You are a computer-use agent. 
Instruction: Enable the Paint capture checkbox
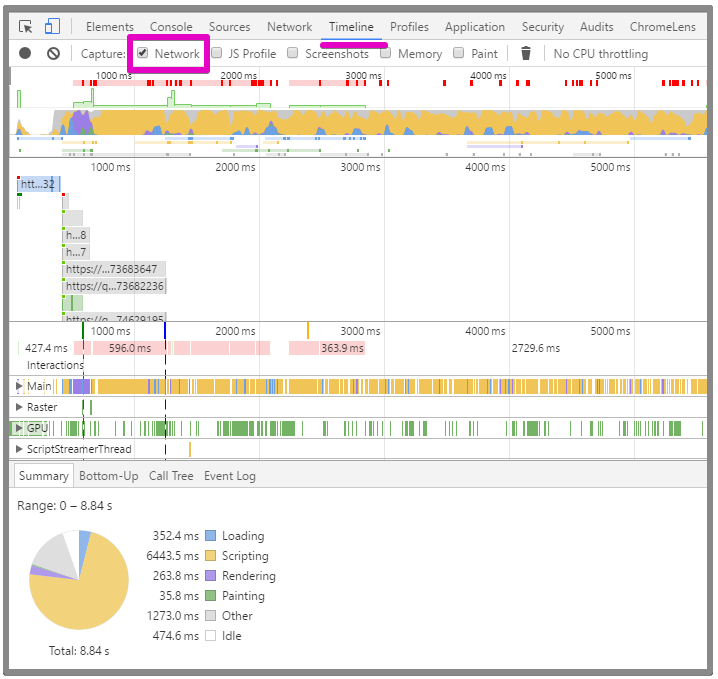pyautogui.click(x=458, y=53)
